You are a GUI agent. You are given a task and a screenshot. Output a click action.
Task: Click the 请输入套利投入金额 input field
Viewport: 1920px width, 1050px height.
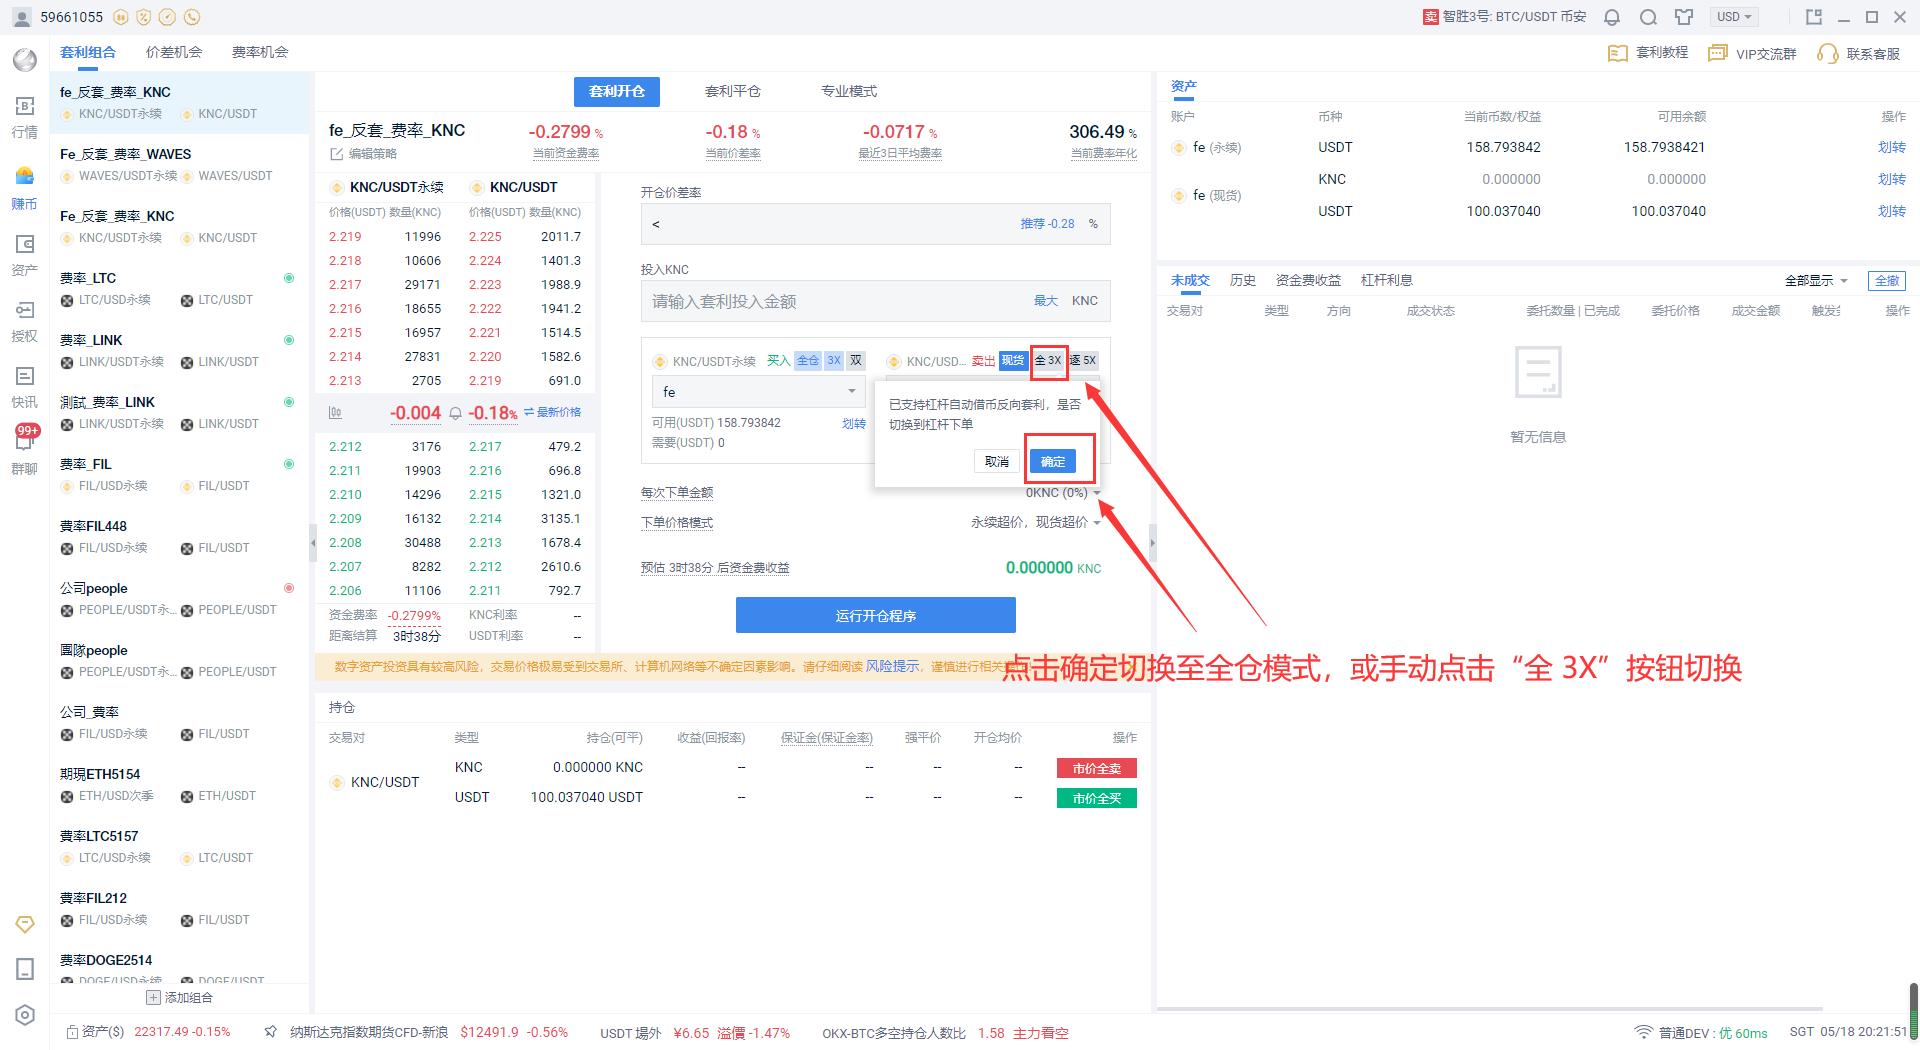click(876, 301)
